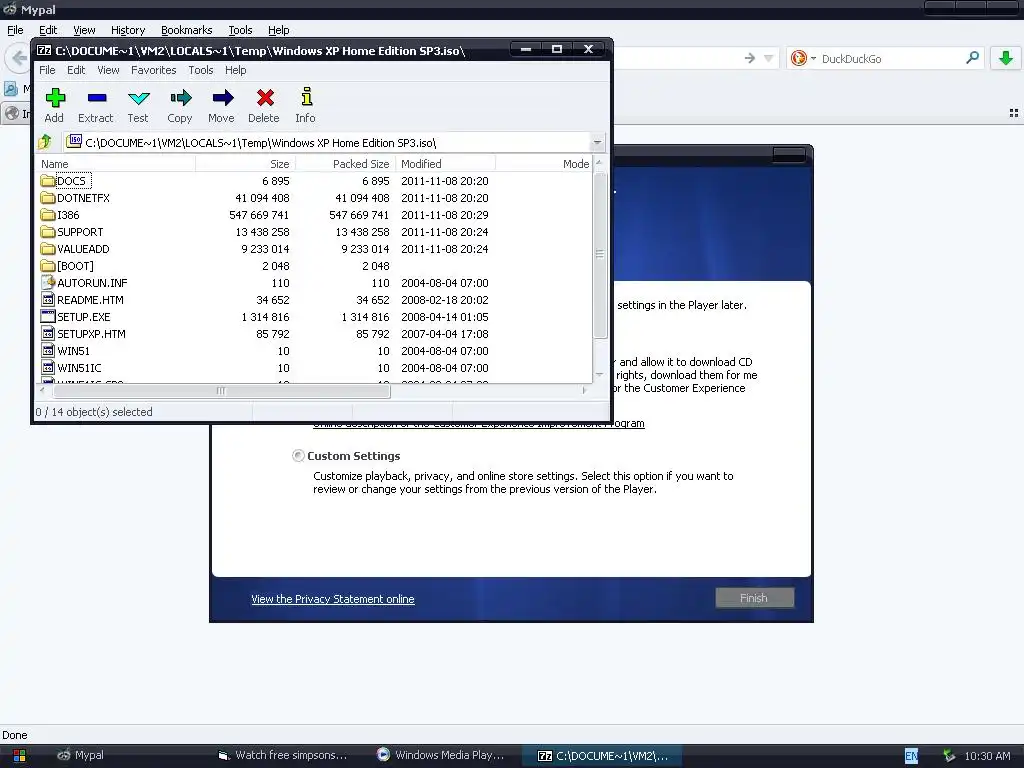Open the 7-Zip File menu
The image size is (1024, 768).
(x=47, y=70)
